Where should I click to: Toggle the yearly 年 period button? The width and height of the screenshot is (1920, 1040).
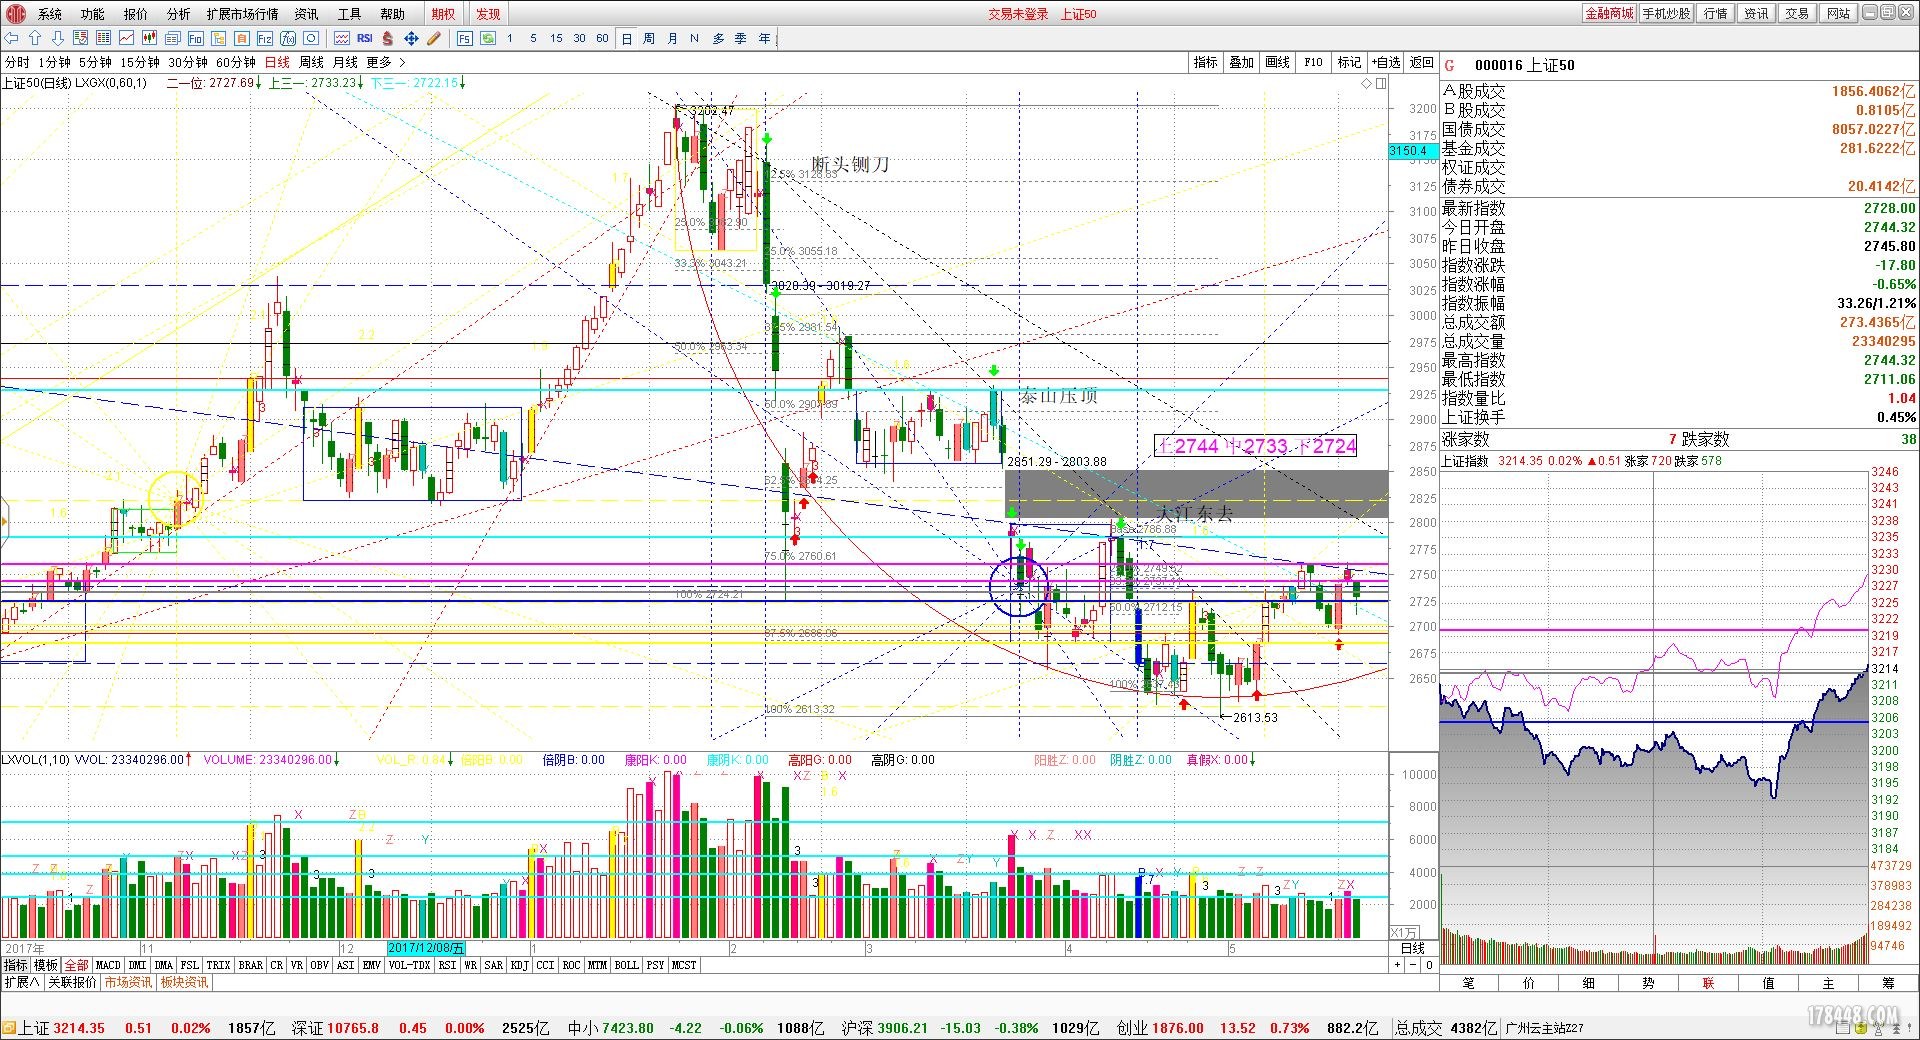click(764, 38)
